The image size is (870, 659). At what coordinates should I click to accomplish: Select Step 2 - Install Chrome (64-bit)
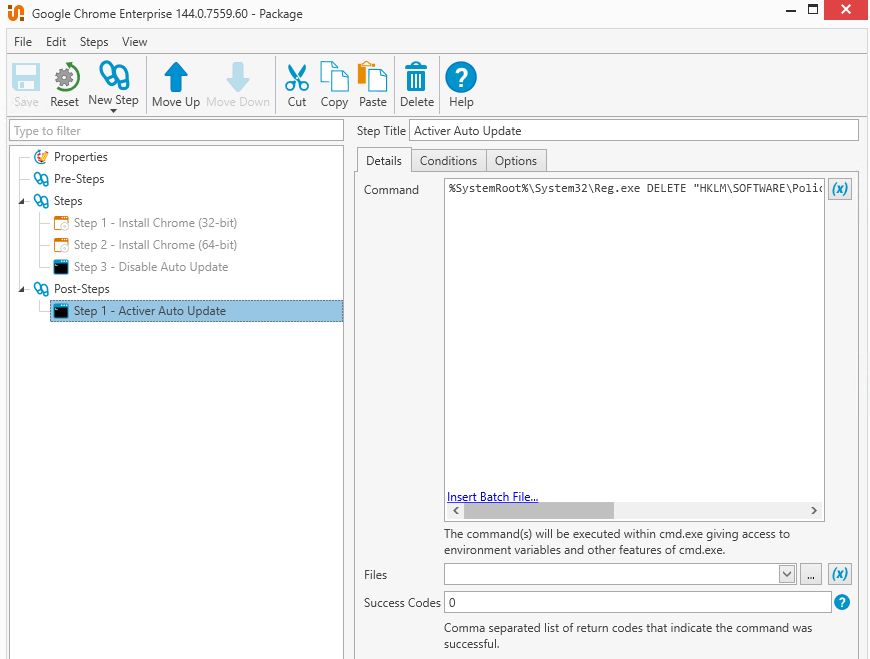click(155, 245)
